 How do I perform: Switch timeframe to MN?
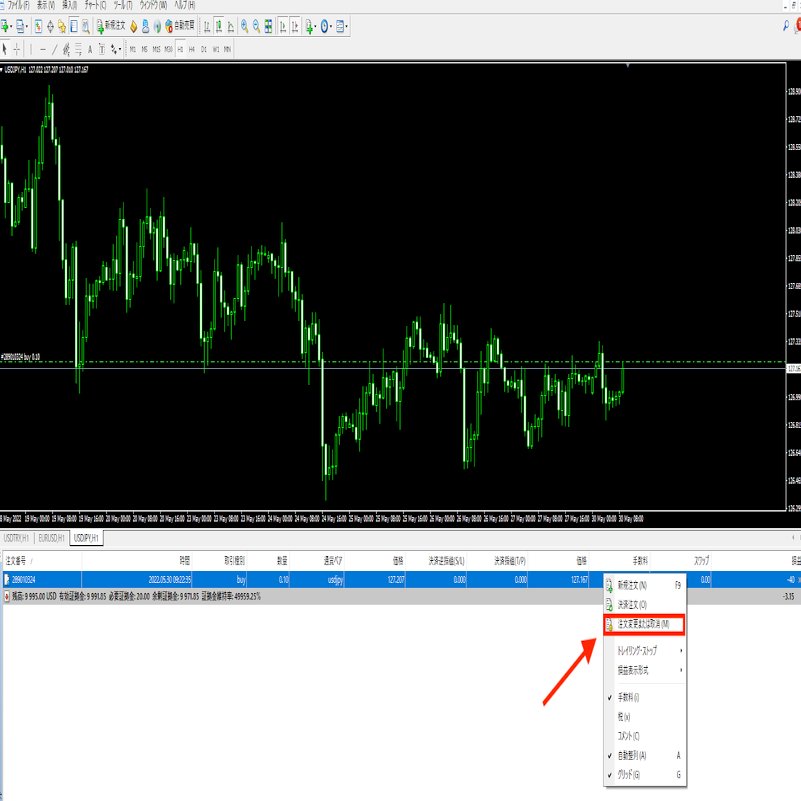coord(227,49)
